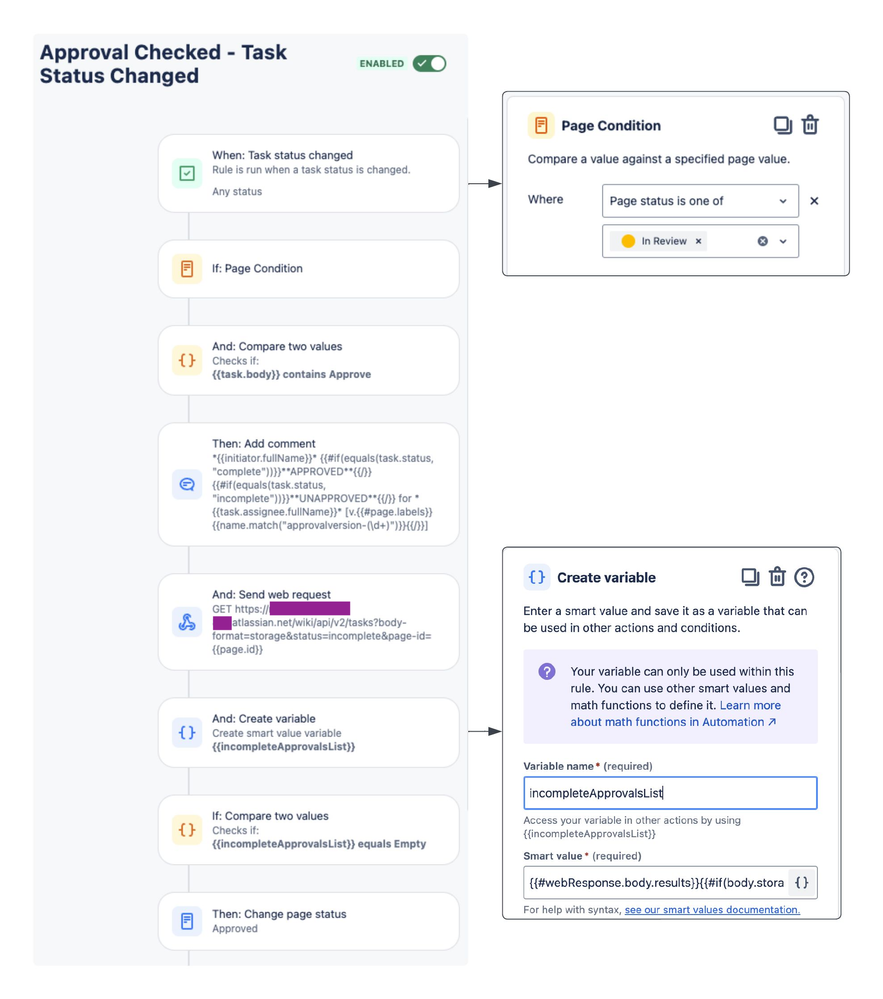
Task: Click '{{incompleteApprovalsList}} equals Empty' text
Action: pos(319,844)
